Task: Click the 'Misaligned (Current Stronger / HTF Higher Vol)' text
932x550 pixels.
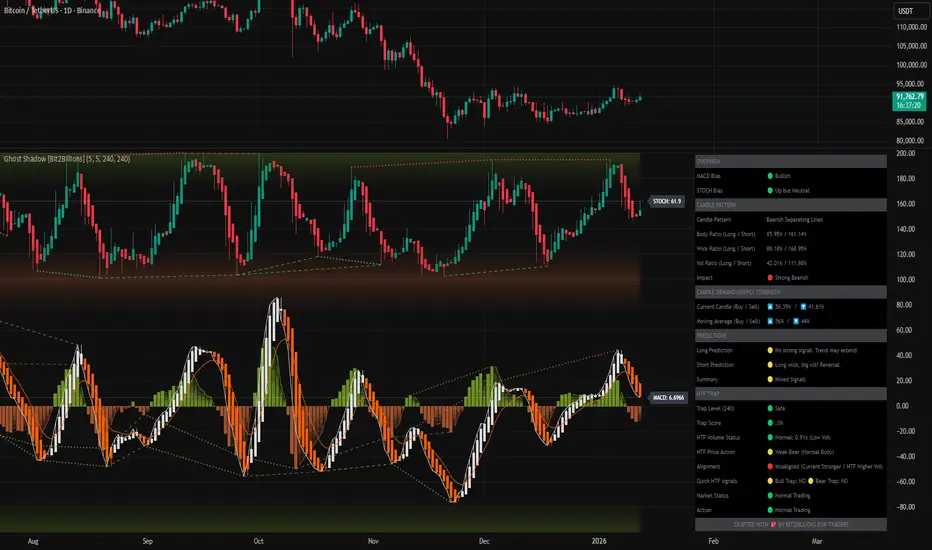Action: 829,467
